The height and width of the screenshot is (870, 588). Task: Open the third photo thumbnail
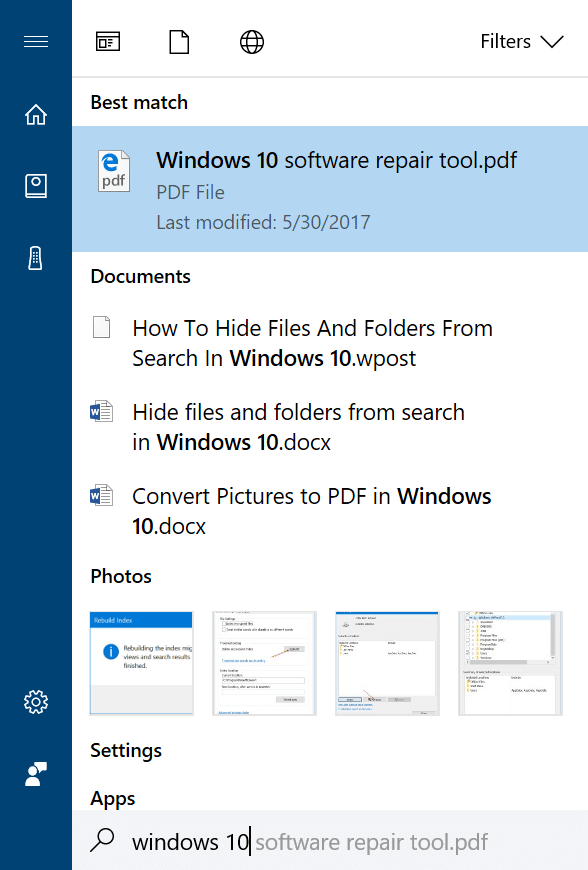(x=387, y=663)
